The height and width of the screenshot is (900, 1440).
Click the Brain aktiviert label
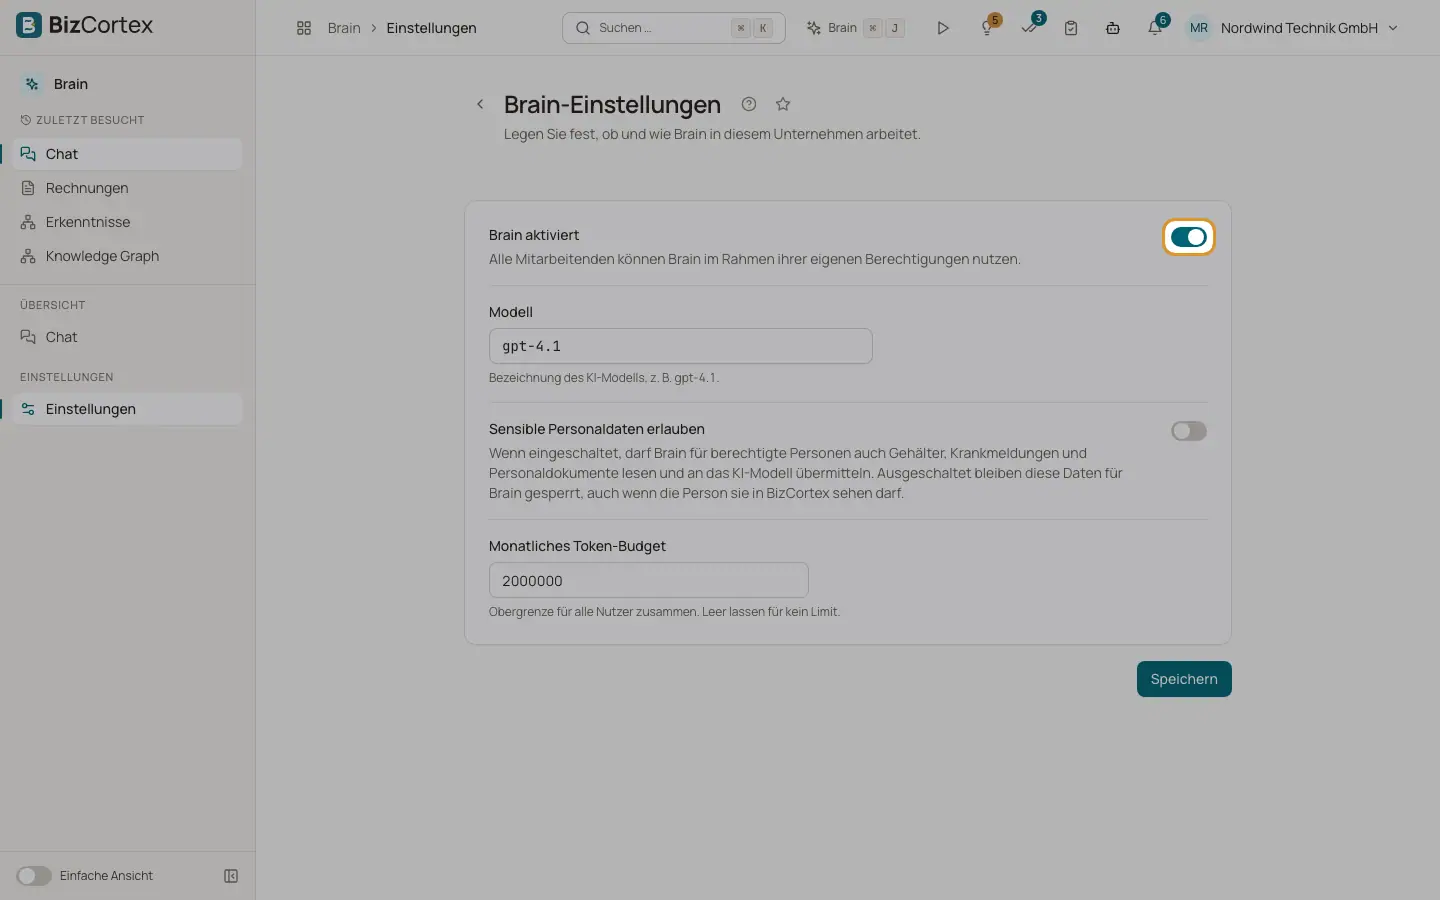point(534,235)
